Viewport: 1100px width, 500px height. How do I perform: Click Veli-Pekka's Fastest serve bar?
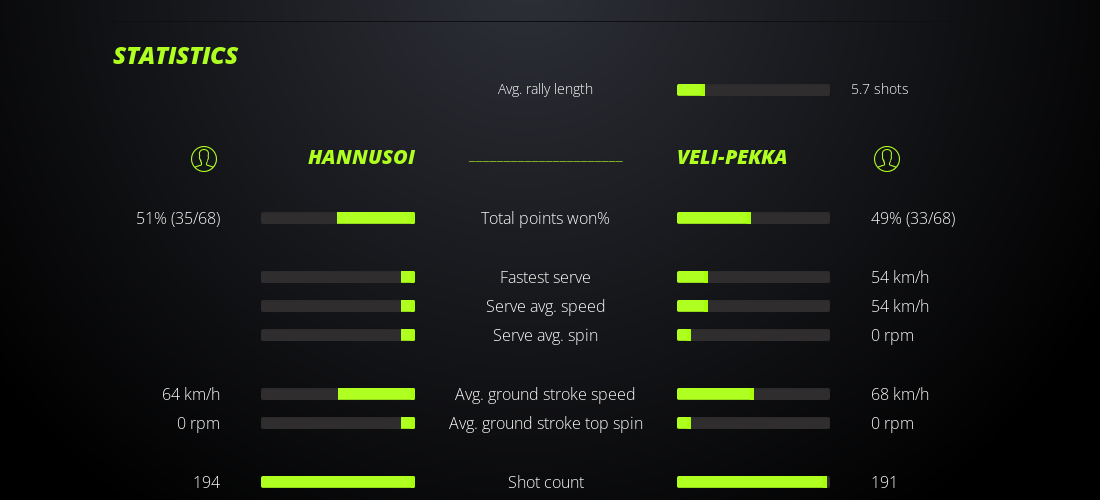[x=753, y=277]
